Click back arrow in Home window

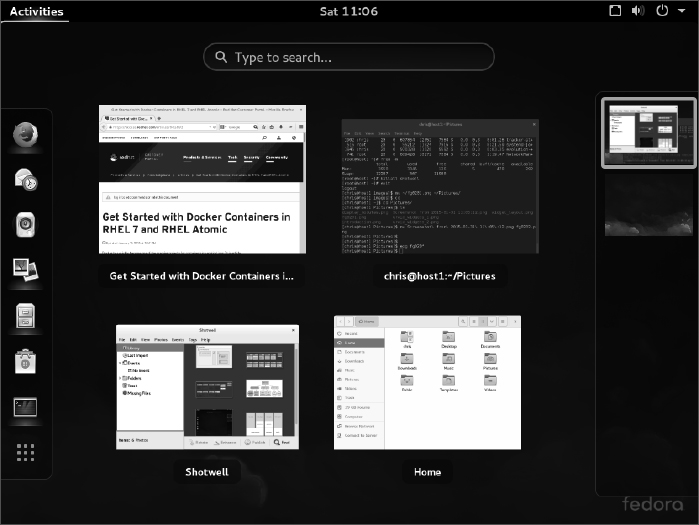click(340, 321)
